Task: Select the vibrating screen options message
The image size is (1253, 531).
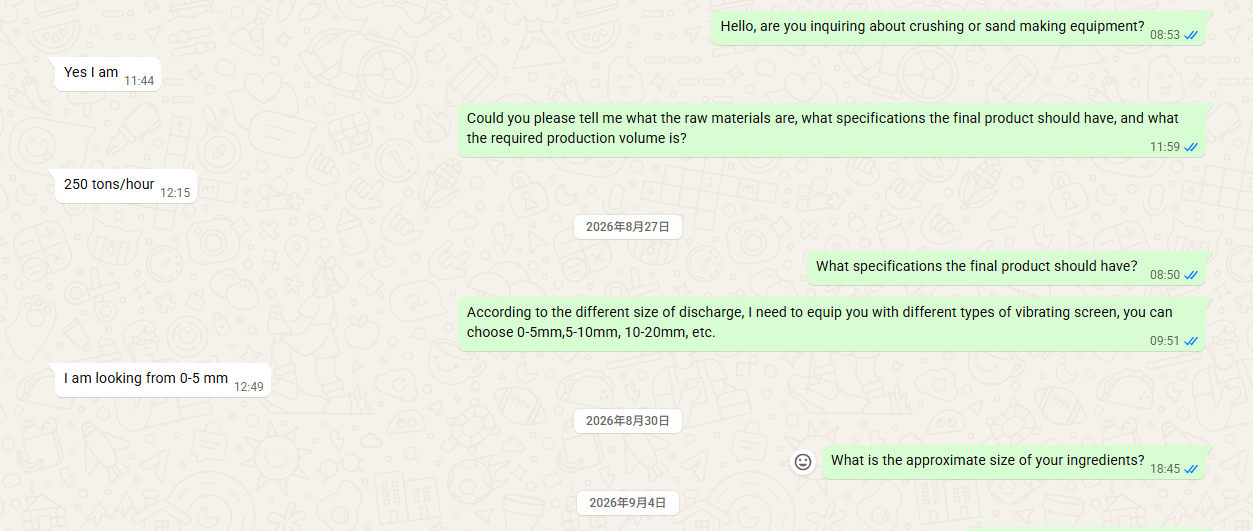Action: point(831,324)
